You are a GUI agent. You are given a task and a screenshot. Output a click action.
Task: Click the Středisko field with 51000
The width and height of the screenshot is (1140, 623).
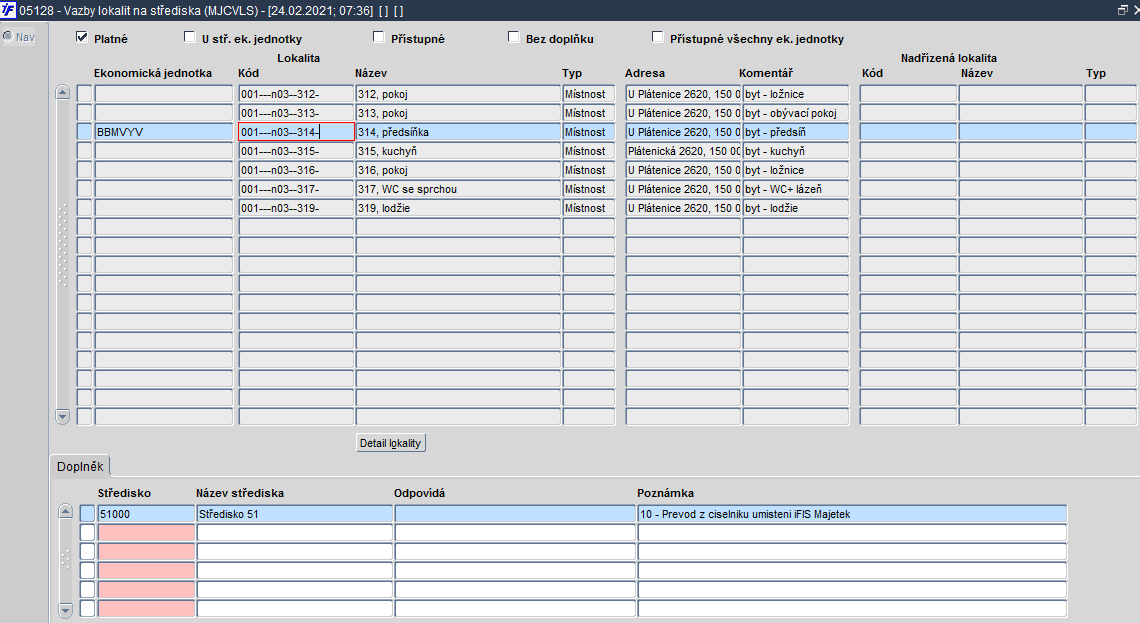click(x=146, y=514)
